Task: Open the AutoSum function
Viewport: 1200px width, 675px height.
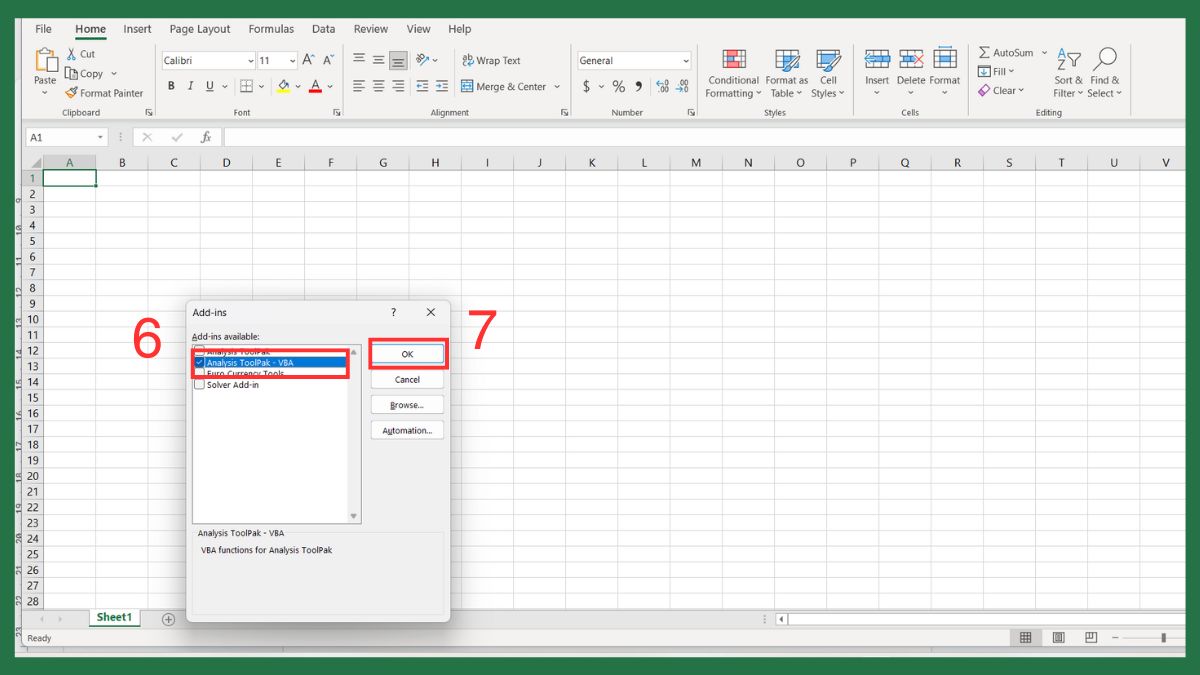Action: point(1006,52)
